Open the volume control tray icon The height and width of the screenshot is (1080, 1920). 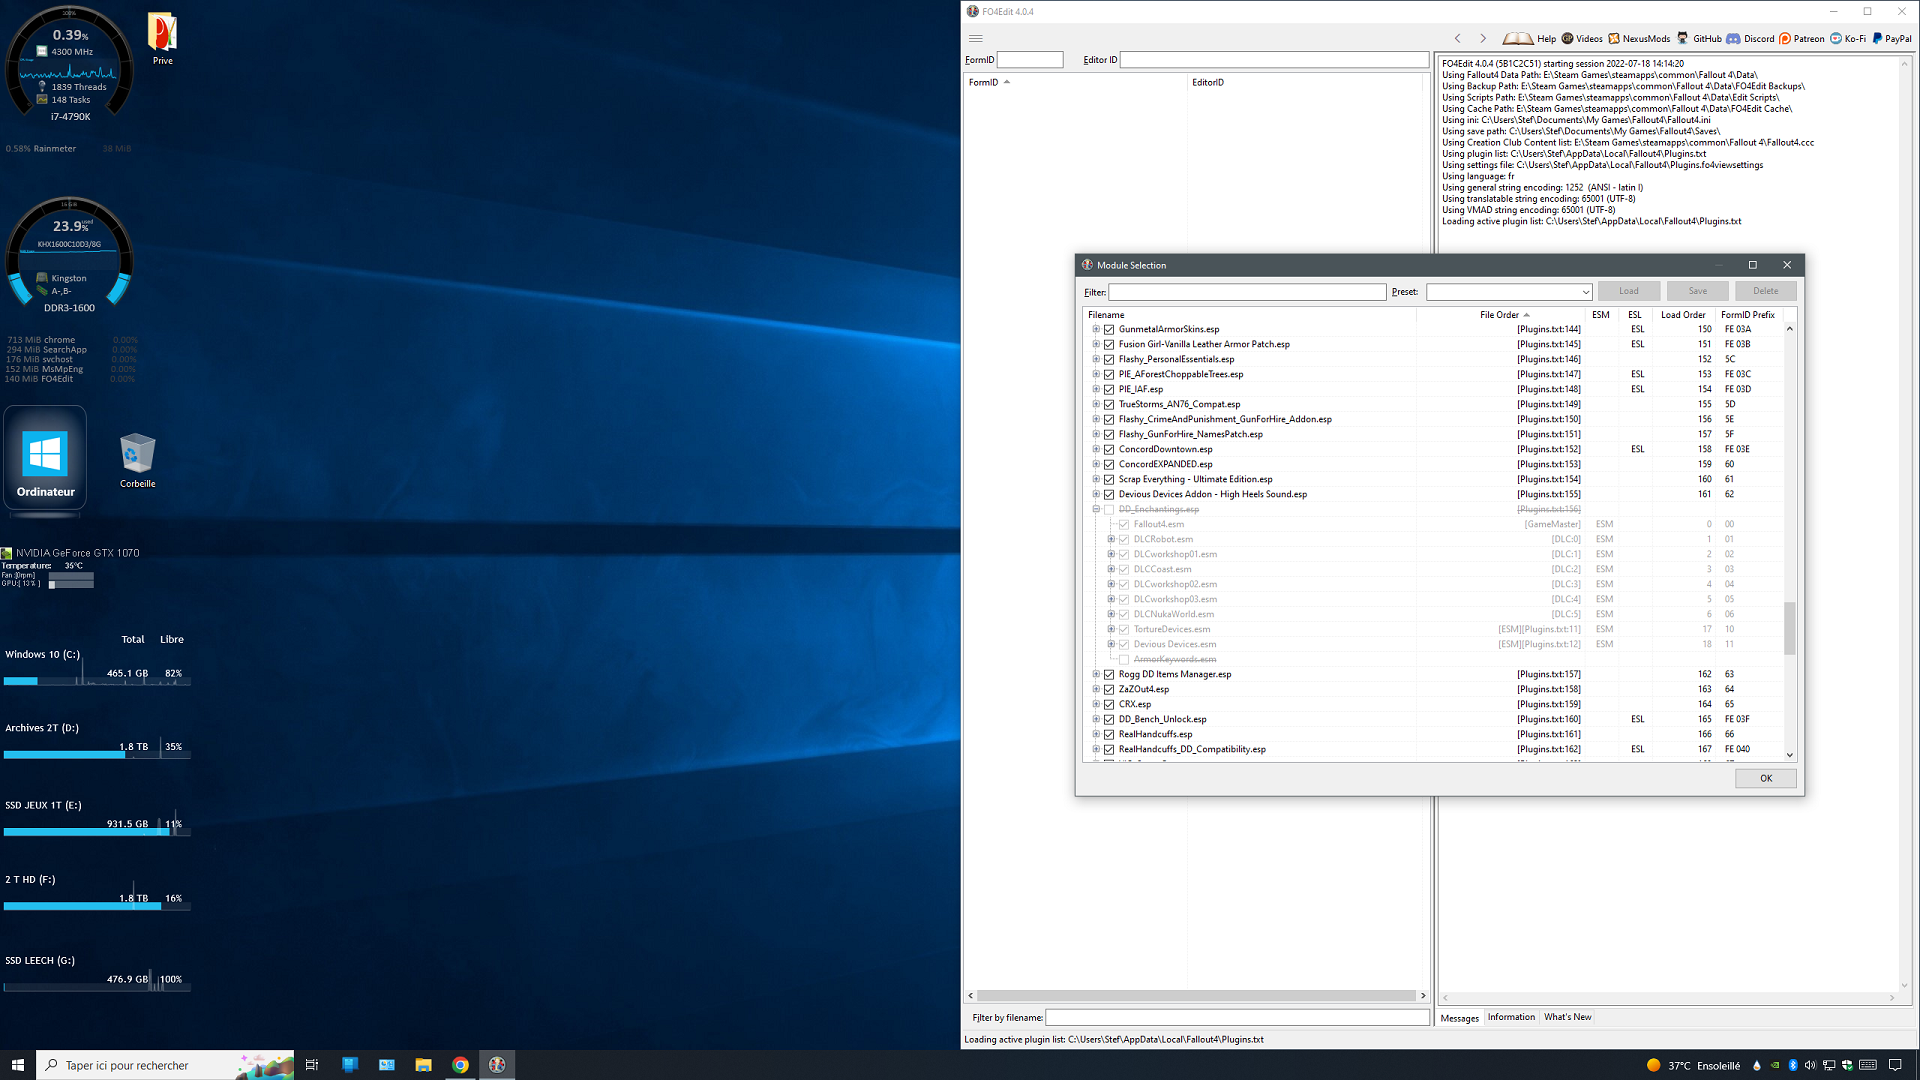pos(1810,1065)
